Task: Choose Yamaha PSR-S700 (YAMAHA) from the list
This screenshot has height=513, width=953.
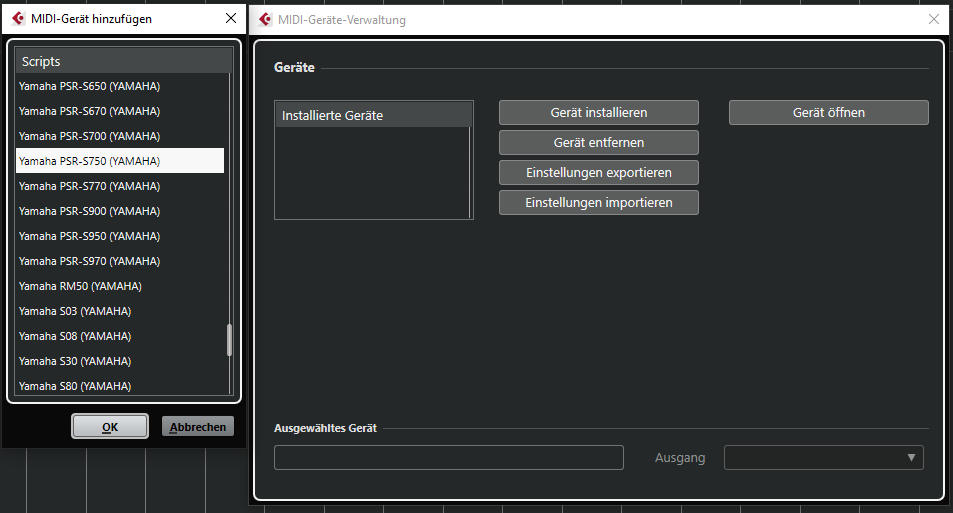Action: (x=120, y=136)
